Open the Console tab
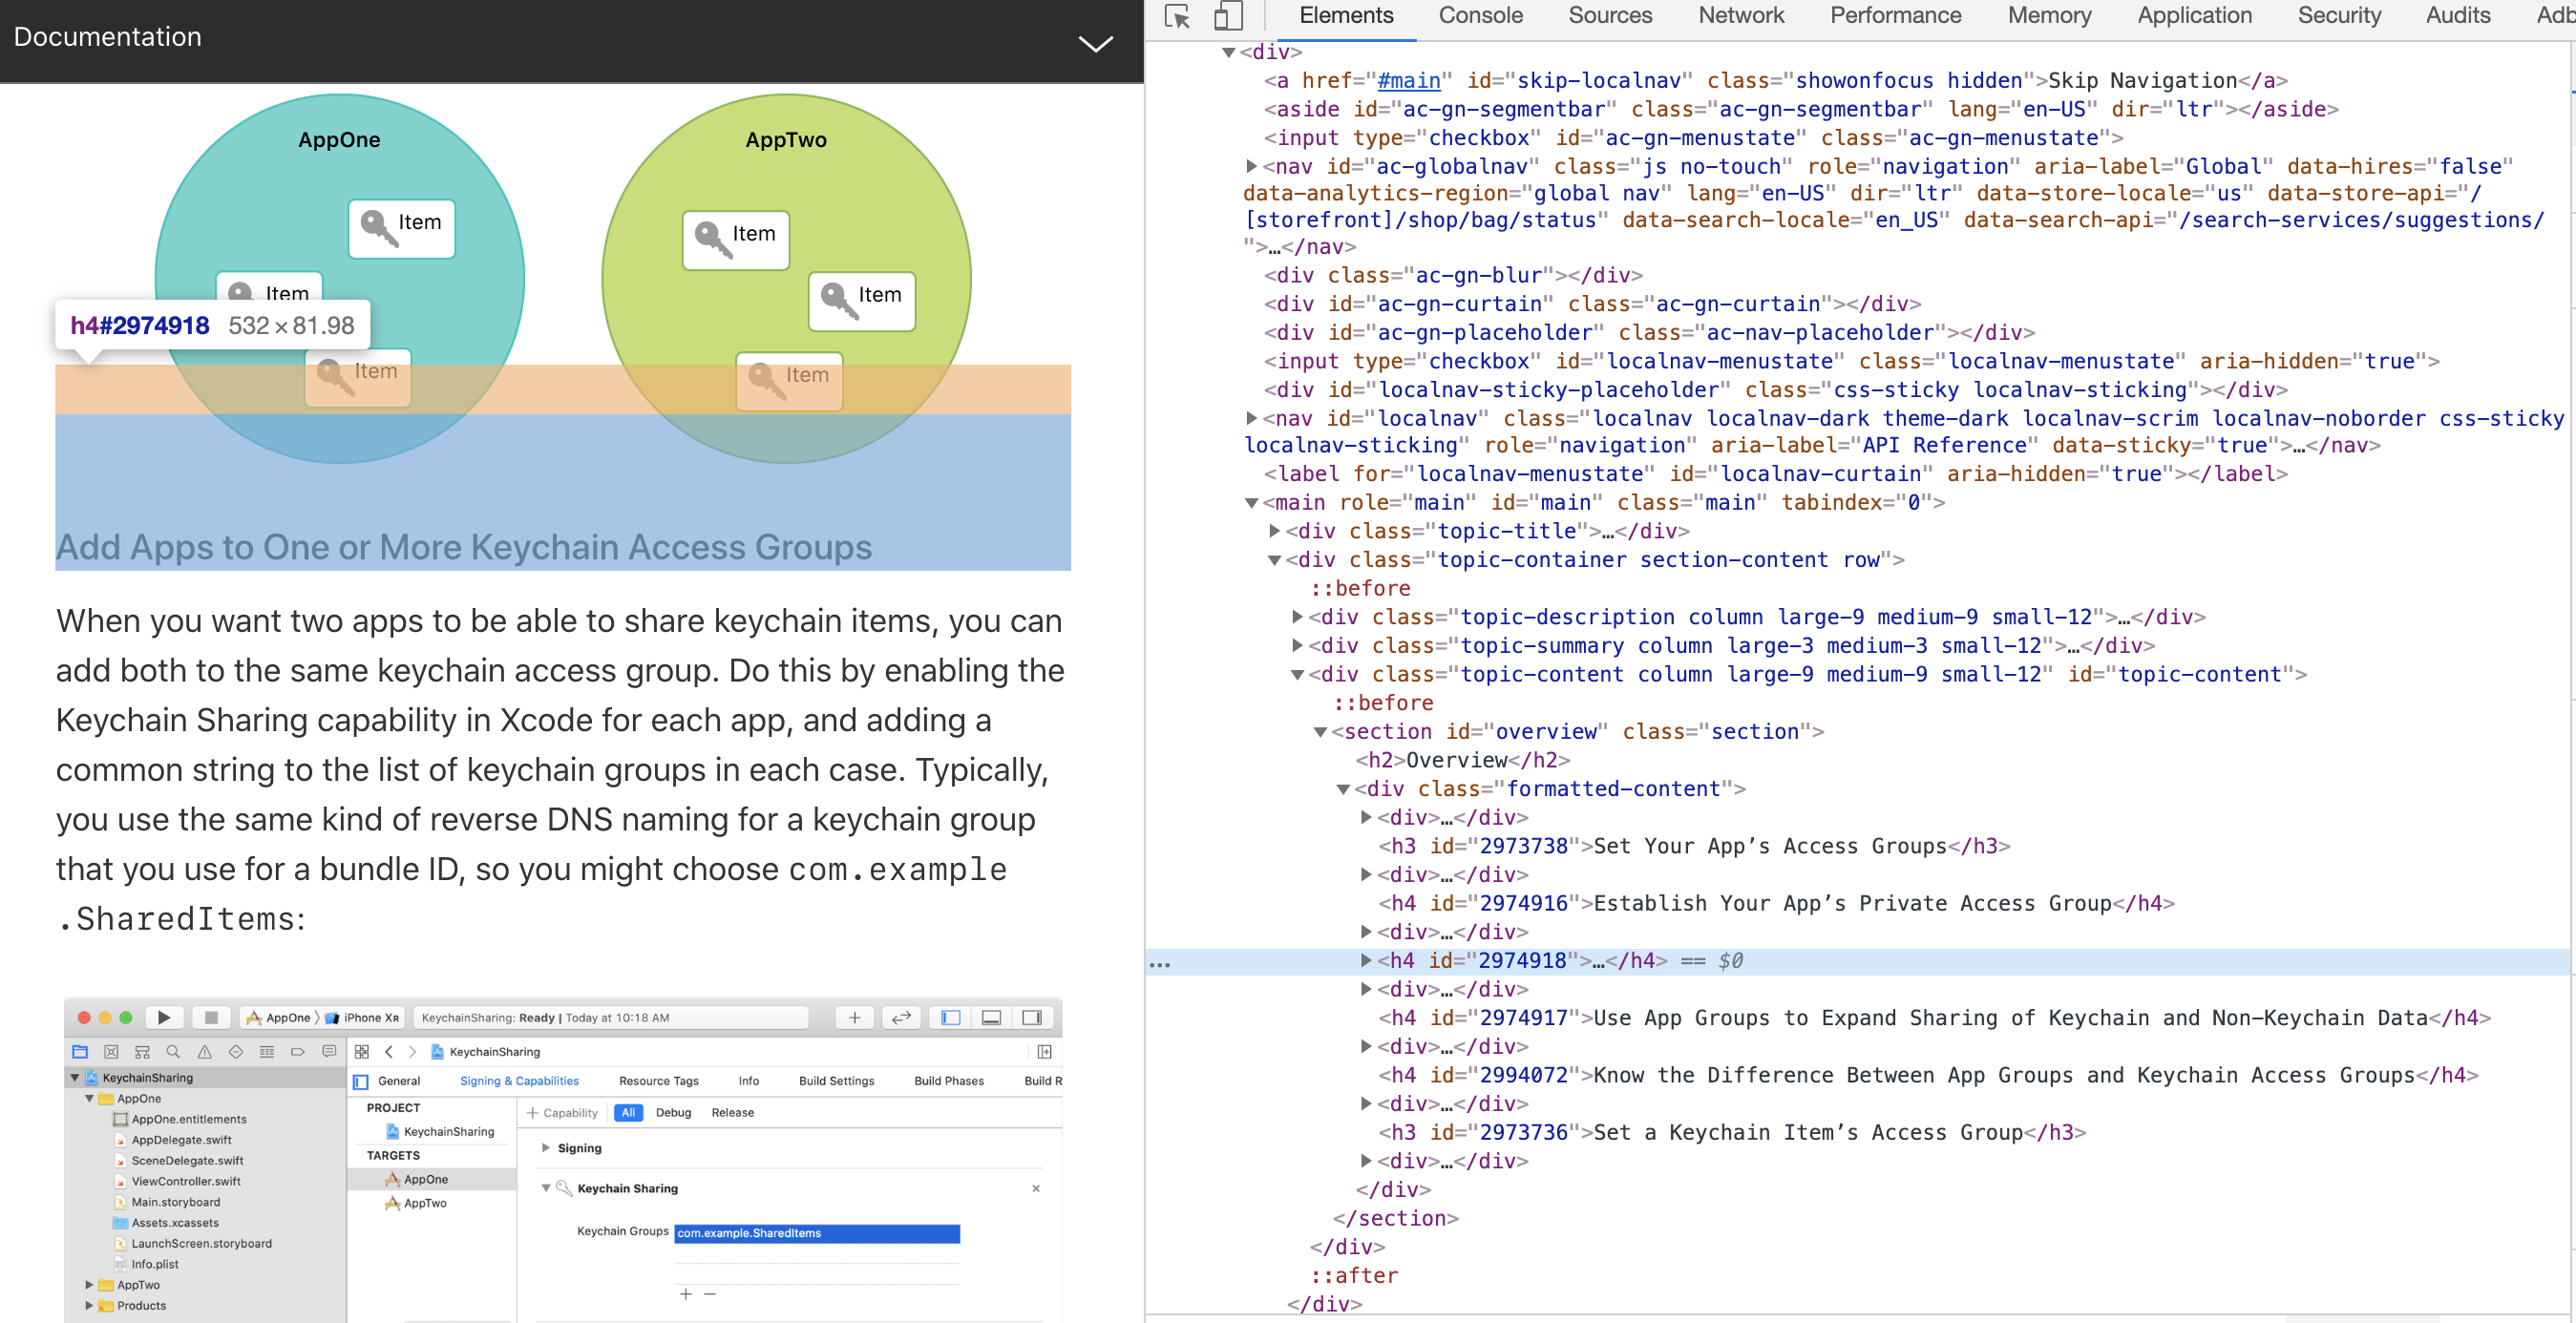The image size is (2576, 1323). (1480, 16)
